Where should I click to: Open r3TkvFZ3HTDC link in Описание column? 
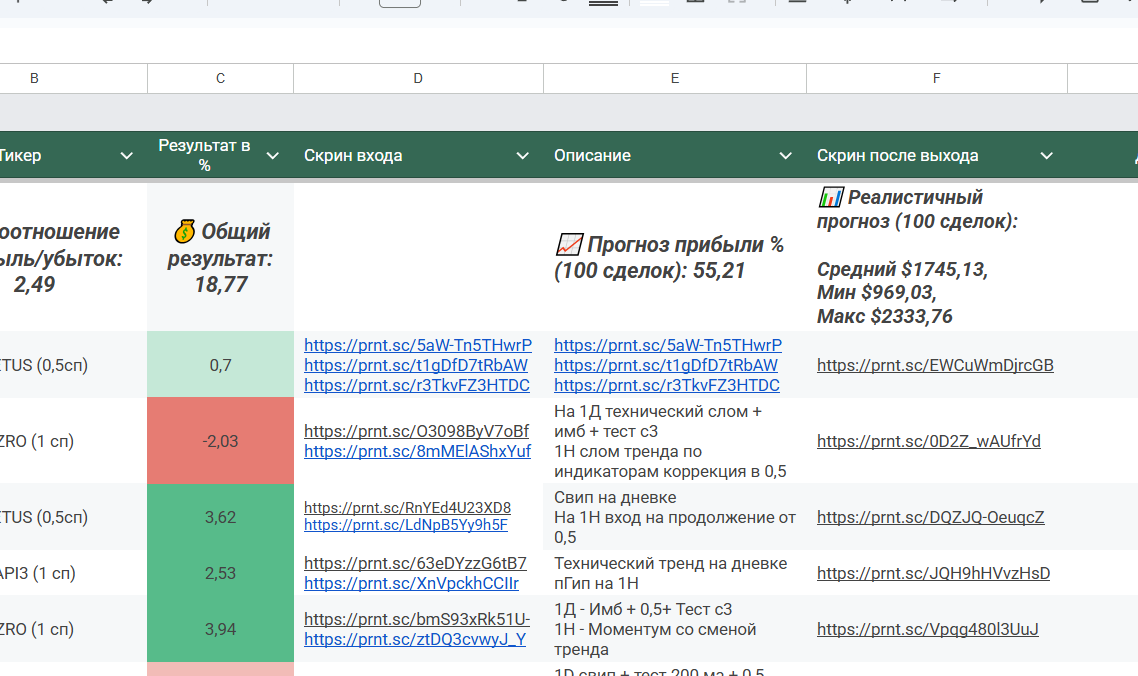coord(667,386)
